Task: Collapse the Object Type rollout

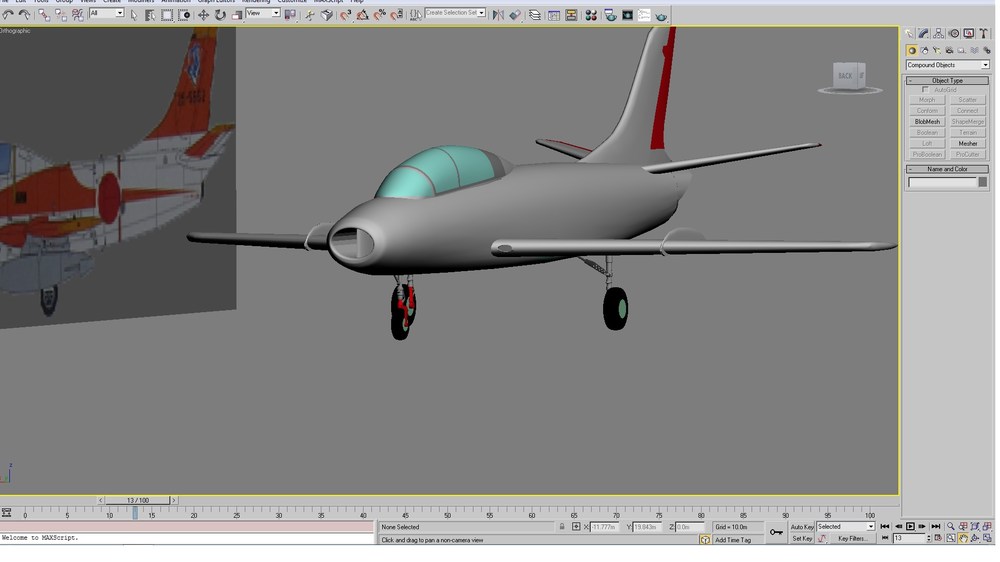Action: pyautogui.click(x=947, y=80)
